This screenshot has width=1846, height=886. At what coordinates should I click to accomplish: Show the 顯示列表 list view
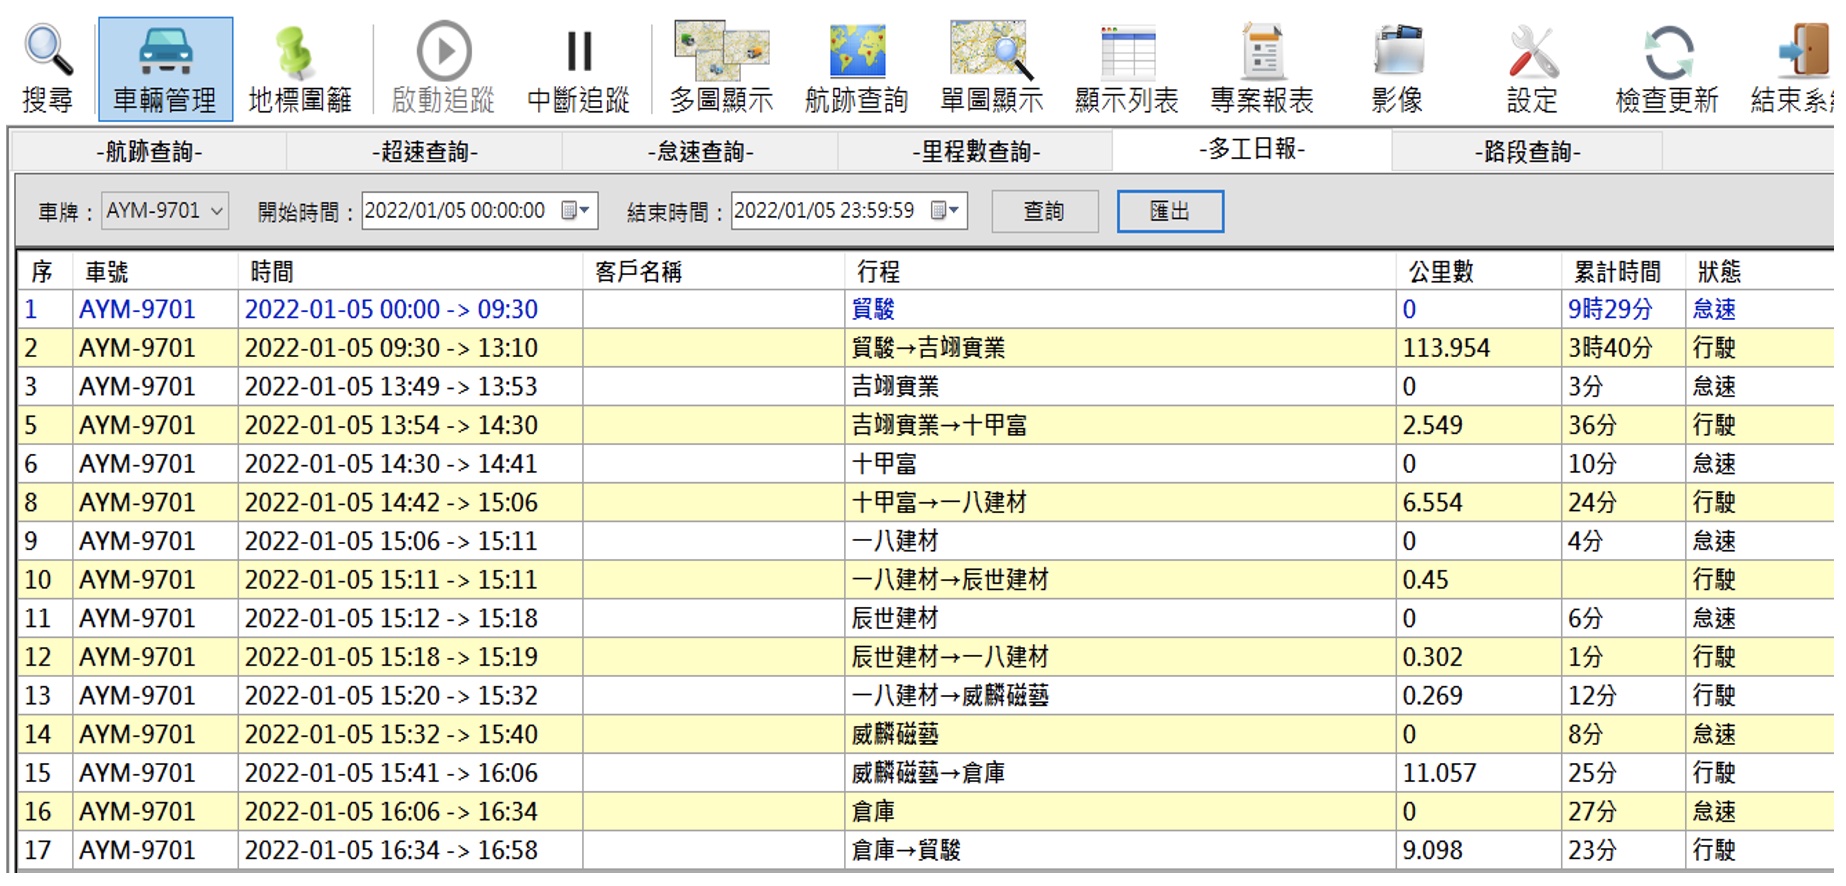1127,52
